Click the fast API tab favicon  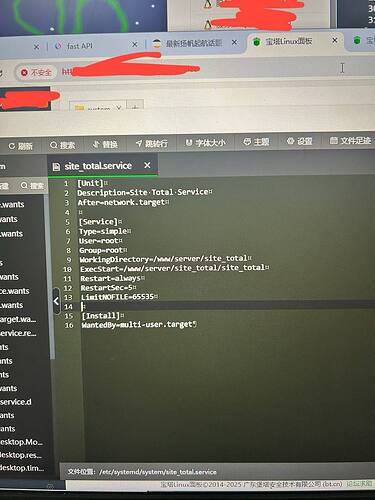(x=58, y=46)
